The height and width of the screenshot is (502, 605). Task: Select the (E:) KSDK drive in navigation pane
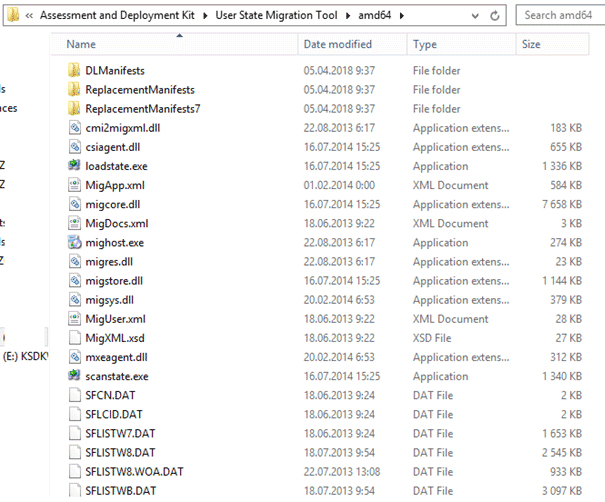click(25, 356)
